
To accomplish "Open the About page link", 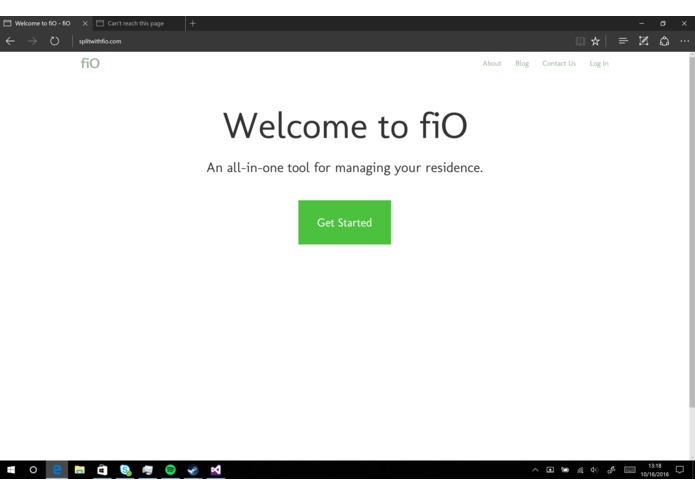I will click(x=492, y=63).
